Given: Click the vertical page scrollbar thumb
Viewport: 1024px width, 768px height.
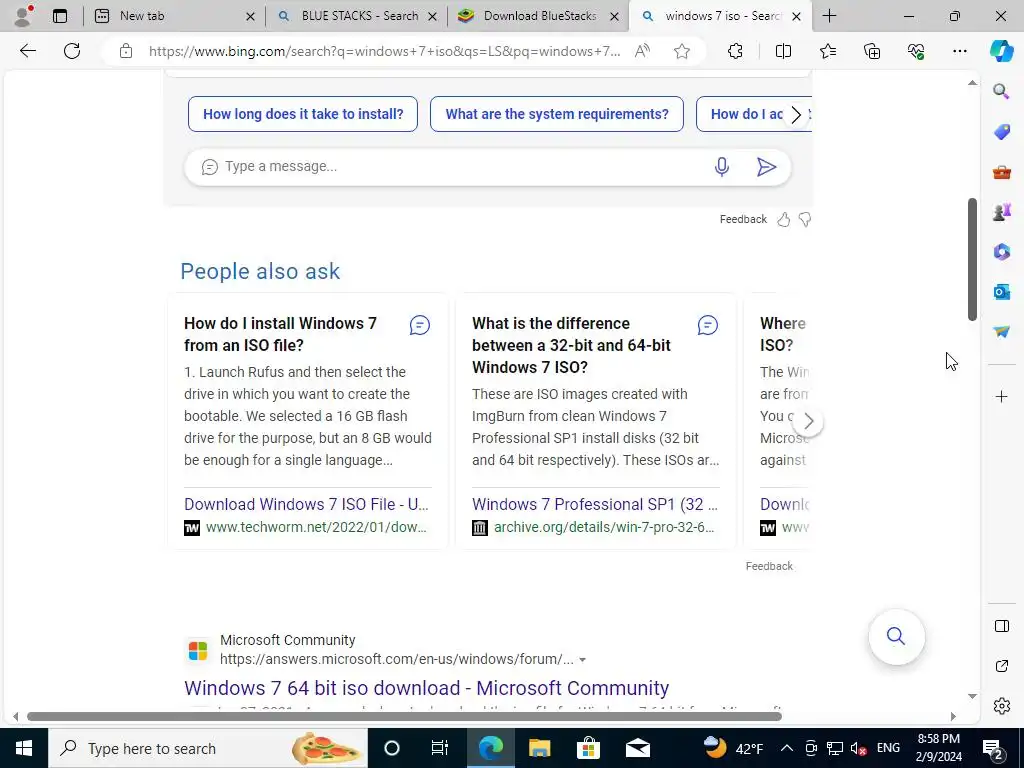Looking at the screenshot, I should 972,259.
